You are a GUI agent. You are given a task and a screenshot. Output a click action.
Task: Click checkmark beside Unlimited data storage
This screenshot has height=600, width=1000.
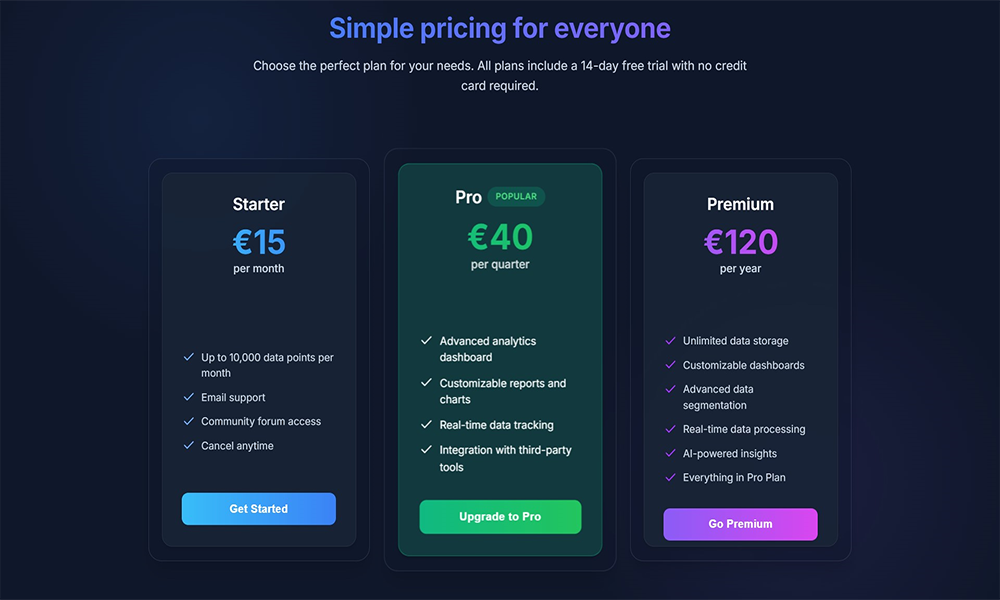point(670,341)
